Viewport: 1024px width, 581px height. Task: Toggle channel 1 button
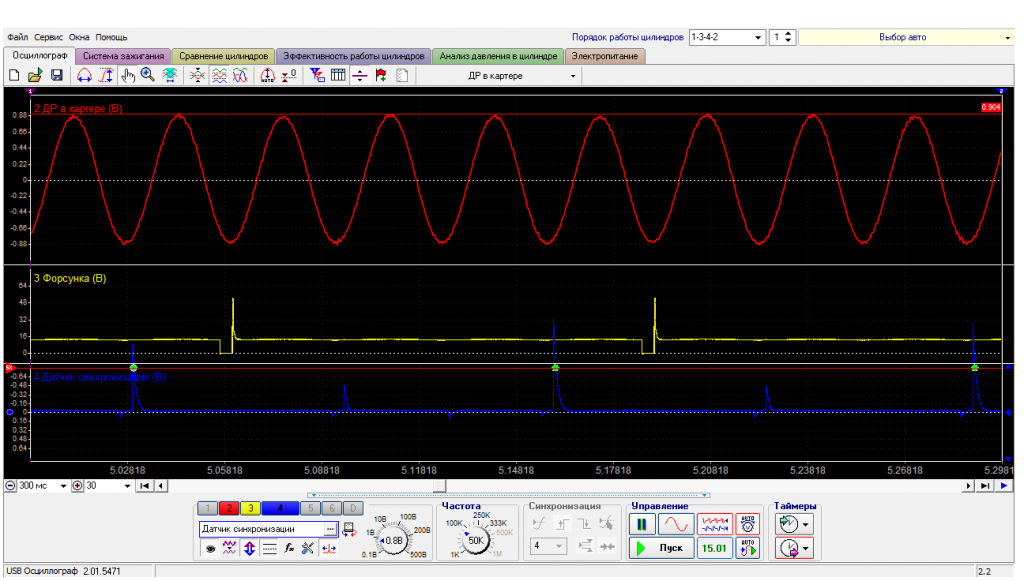click(x=208, y=508)
